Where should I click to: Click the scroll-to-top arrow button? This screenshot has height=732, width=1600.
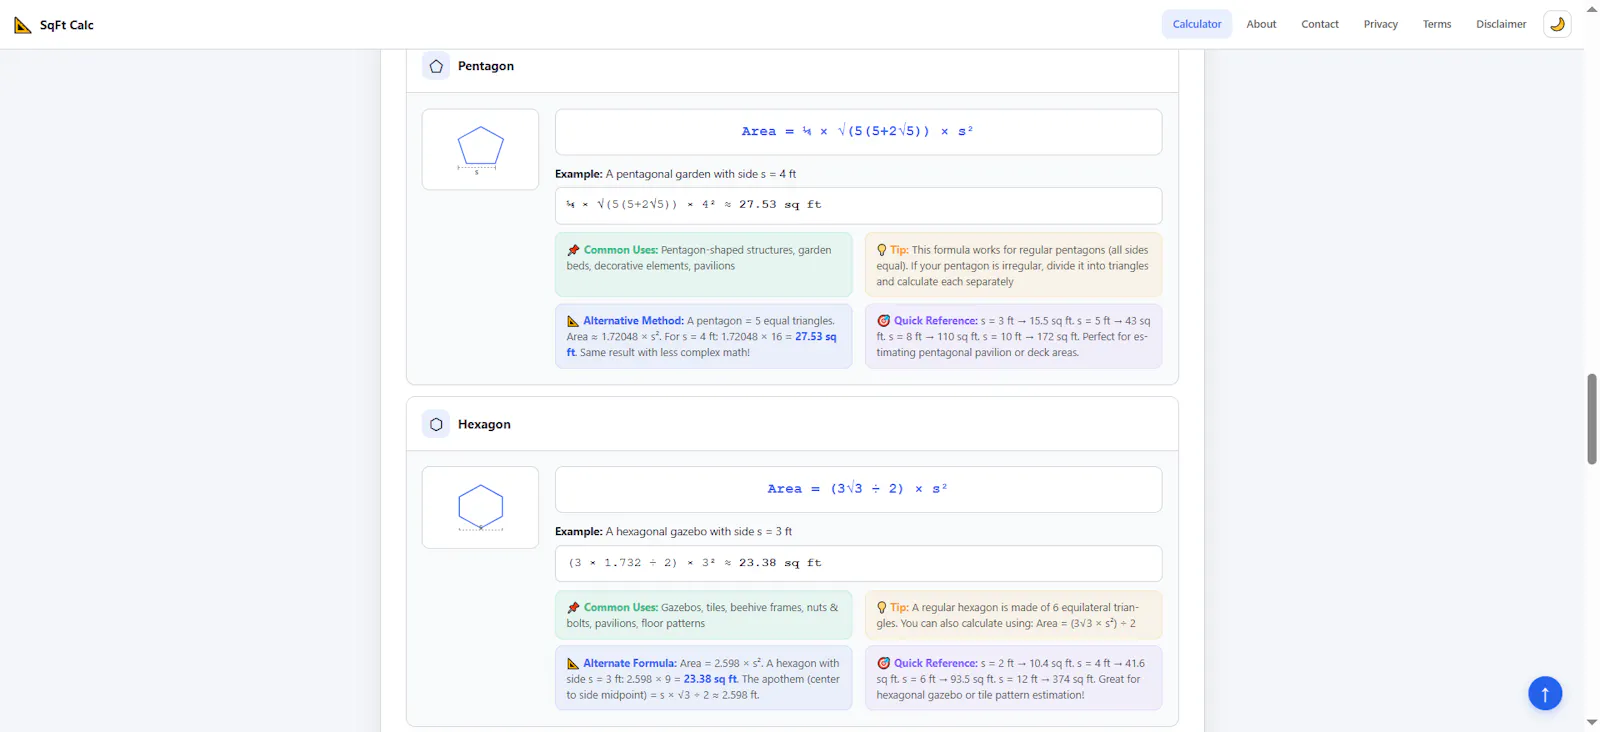[1545, 694]
